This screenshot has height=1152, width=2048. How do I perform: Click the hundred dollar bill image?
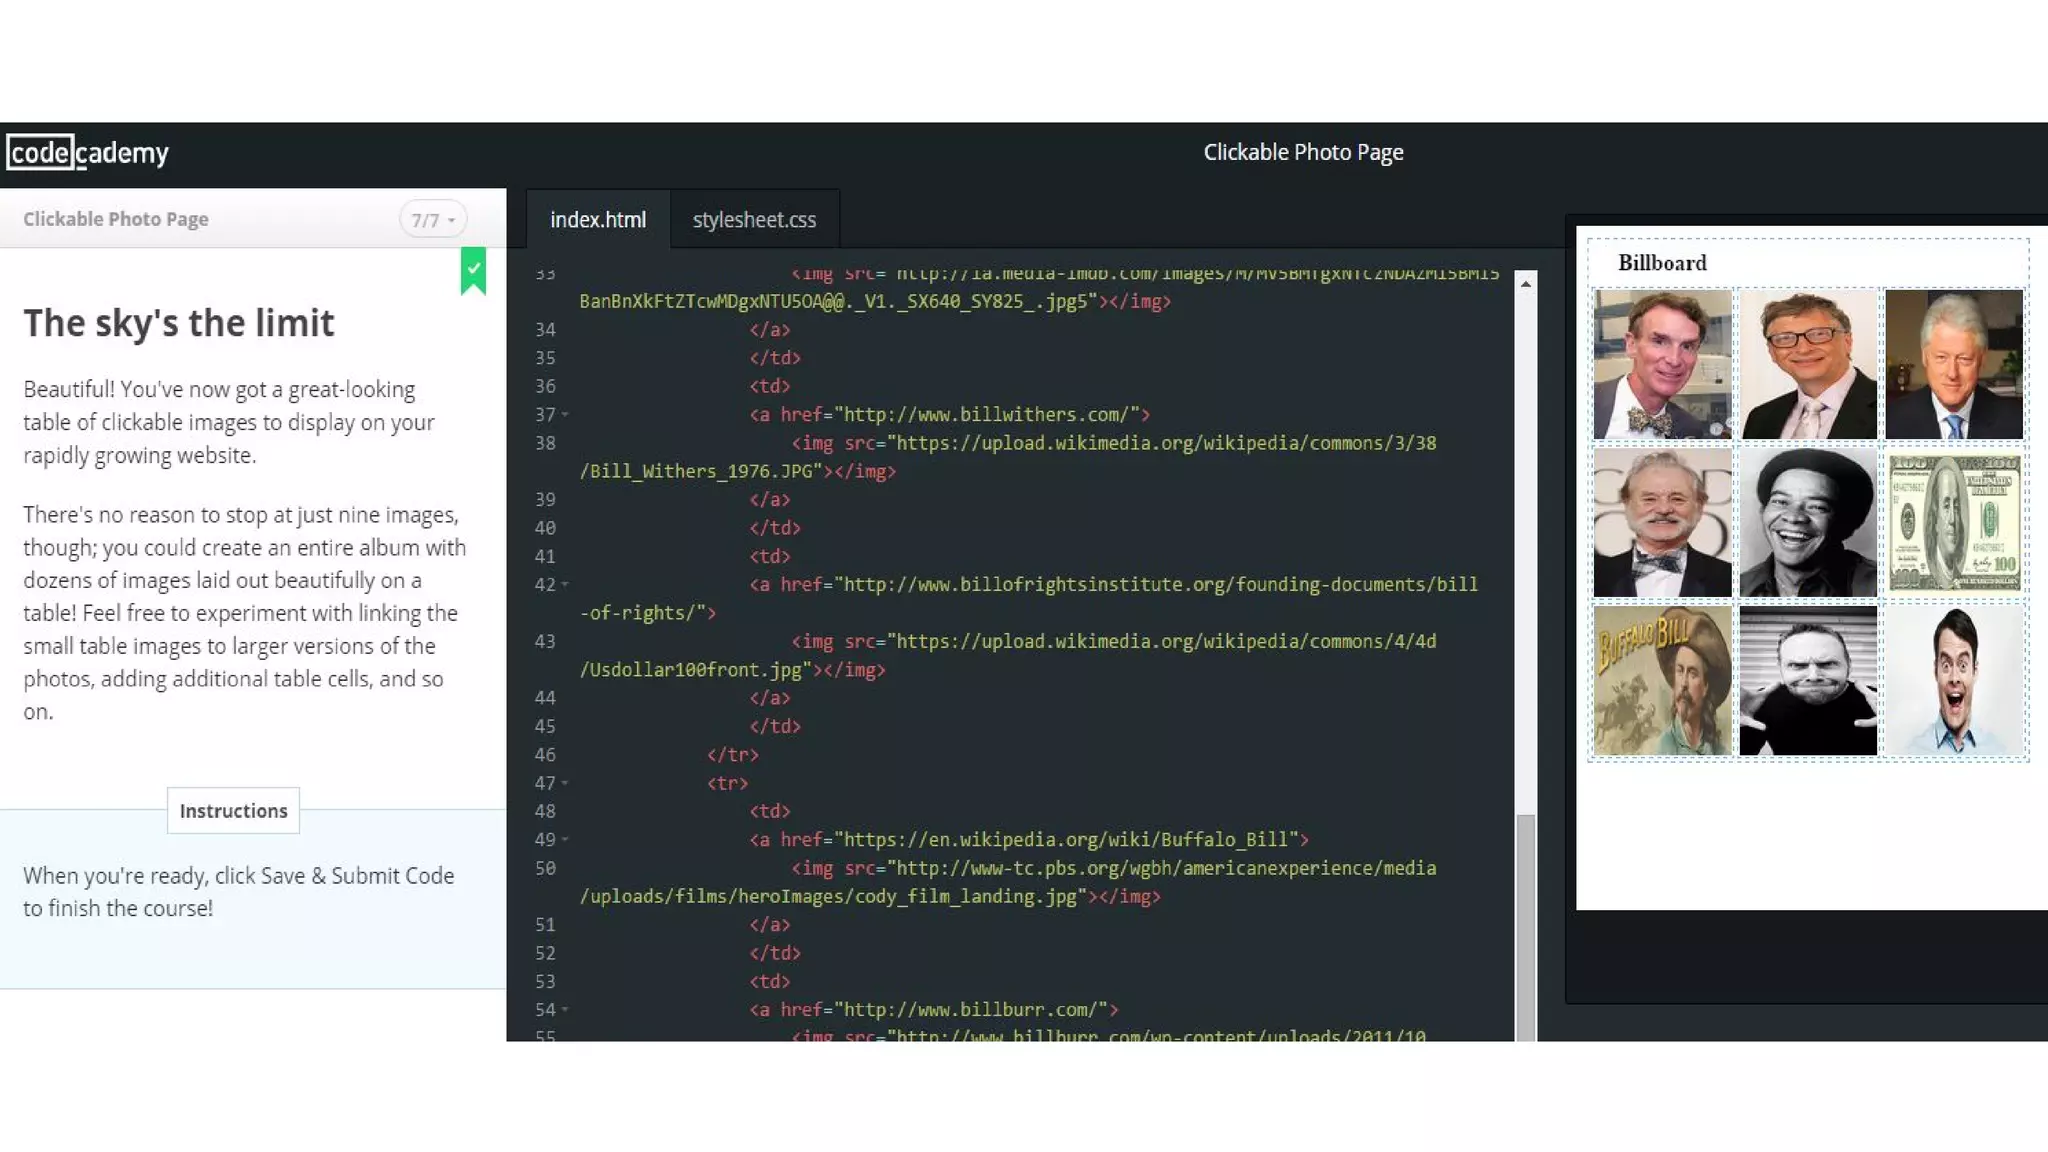click(x=1954, y=523)
